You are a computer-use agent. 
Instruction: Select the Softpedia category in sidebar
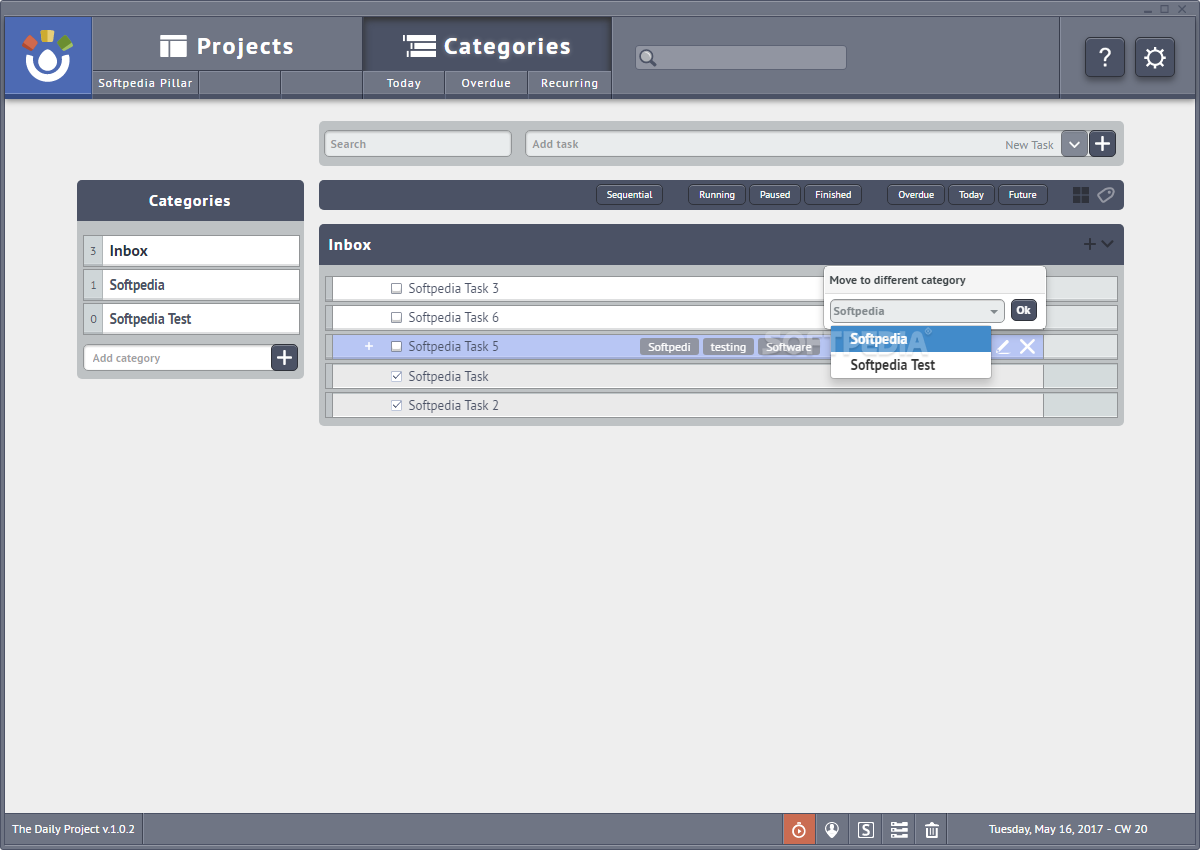tap(191, 285)
